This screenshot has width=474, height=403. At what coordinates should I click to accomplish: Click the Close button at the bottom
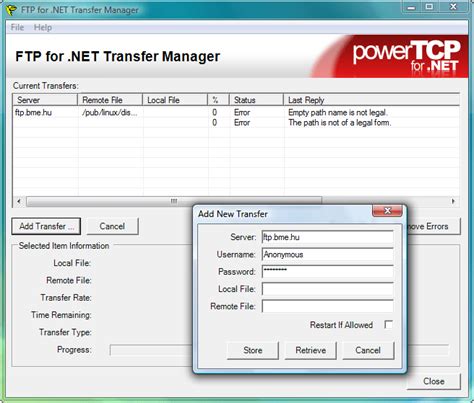click(434, 381)
